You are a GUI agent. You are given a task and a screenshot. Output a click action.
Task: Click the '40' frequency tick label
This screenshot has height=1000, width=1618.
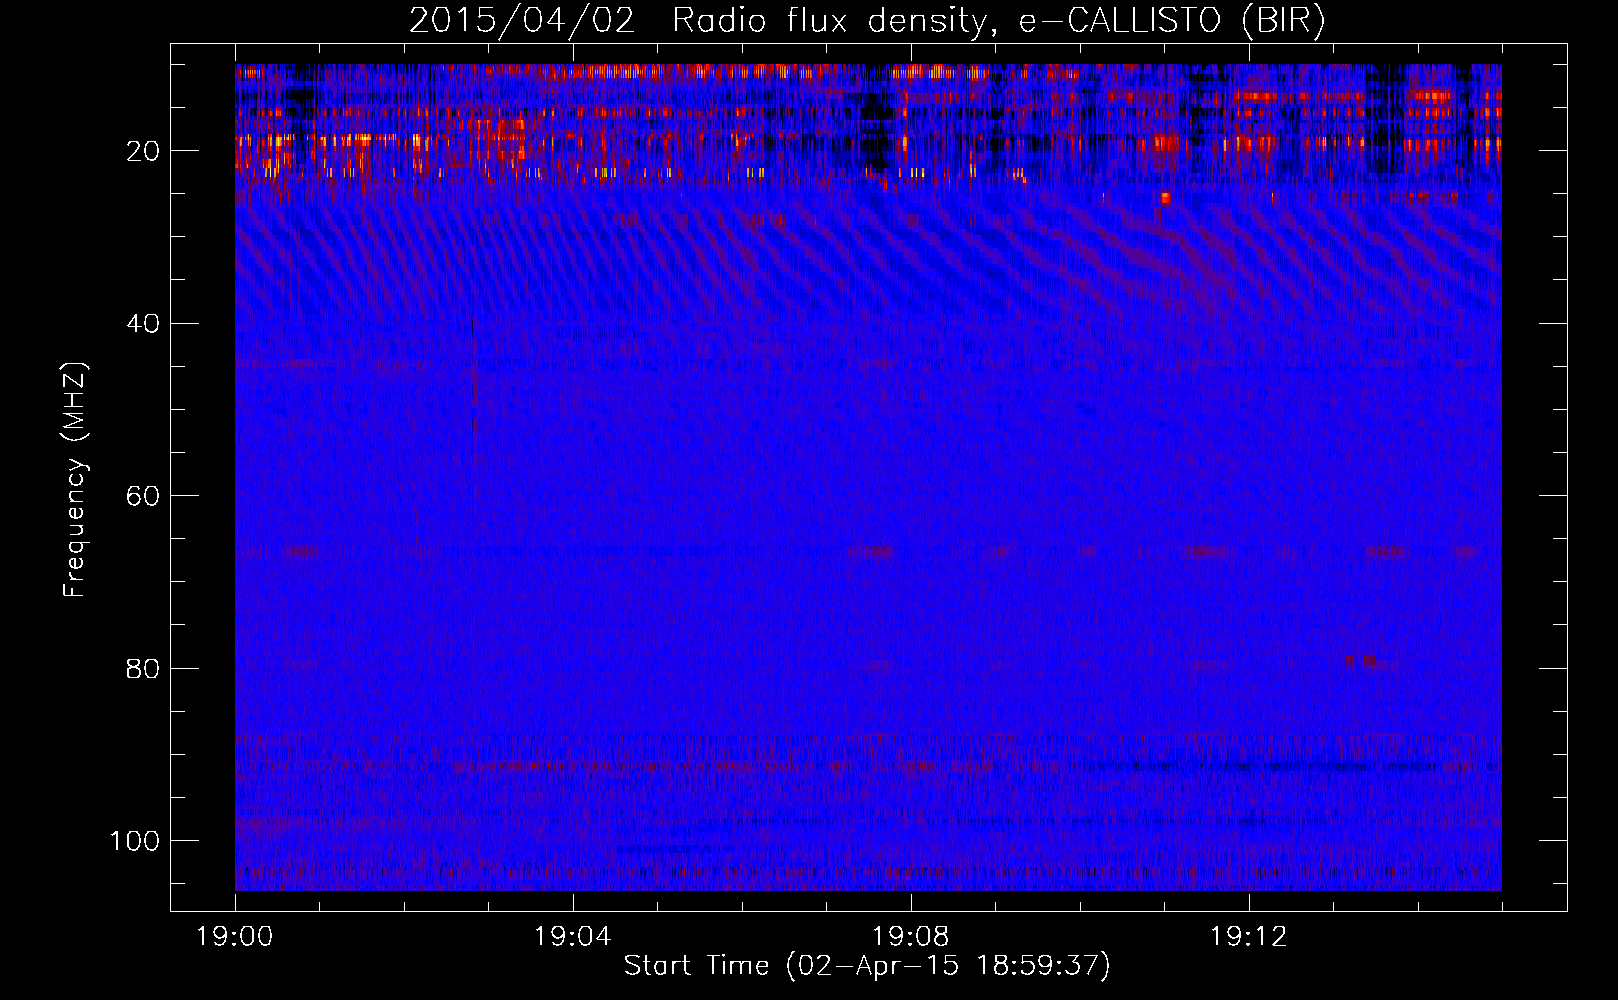143,323
